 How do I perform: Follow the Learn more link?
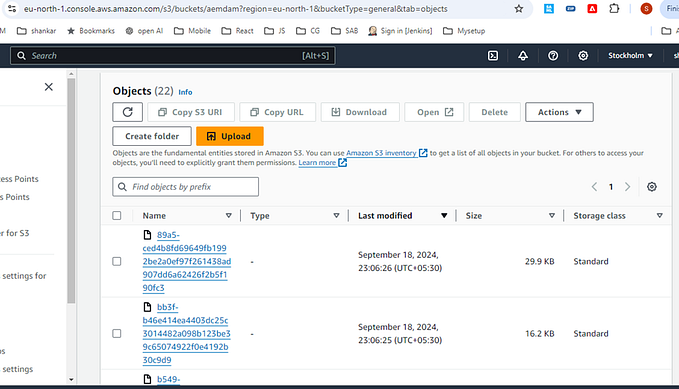pyautogui.click(x=323, y=163)
